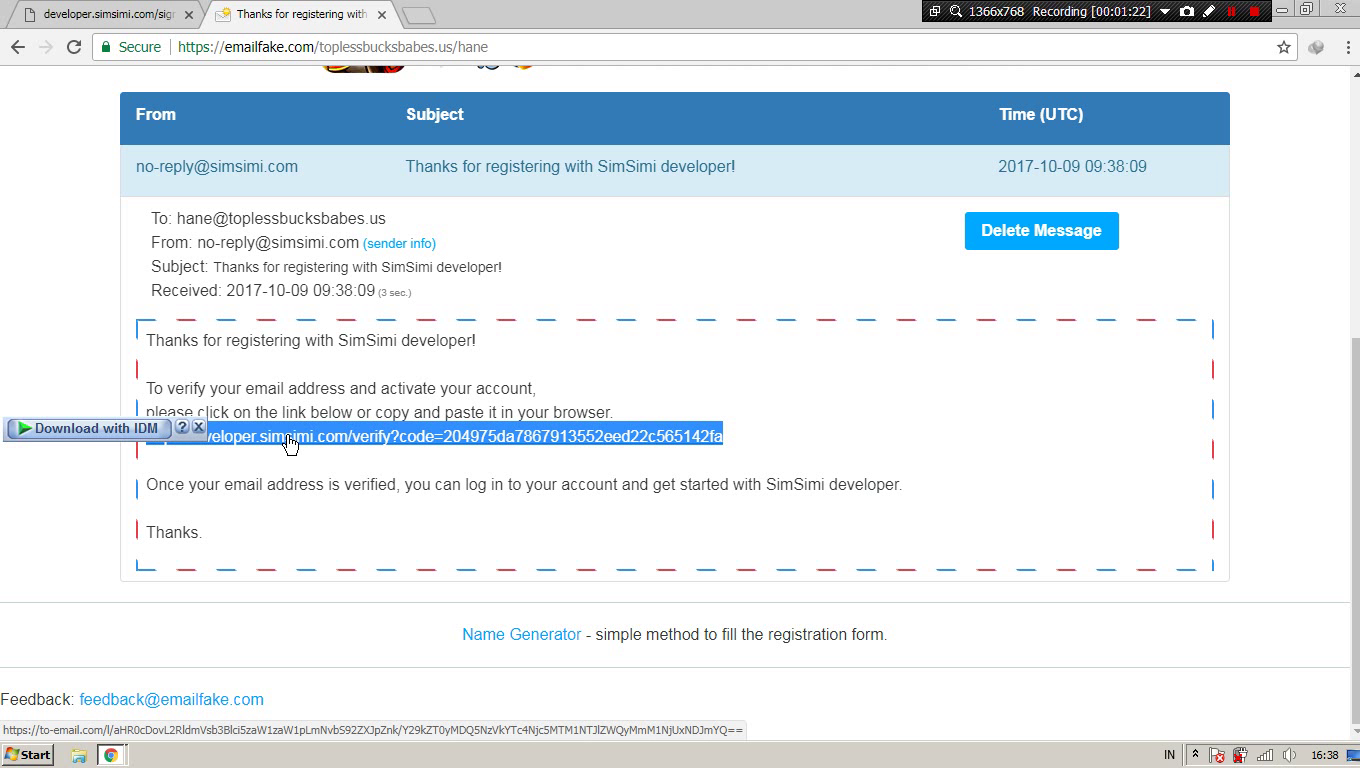Open the 'Thanks for registering with SimSimi developer!' subject row

coord(570,167)
